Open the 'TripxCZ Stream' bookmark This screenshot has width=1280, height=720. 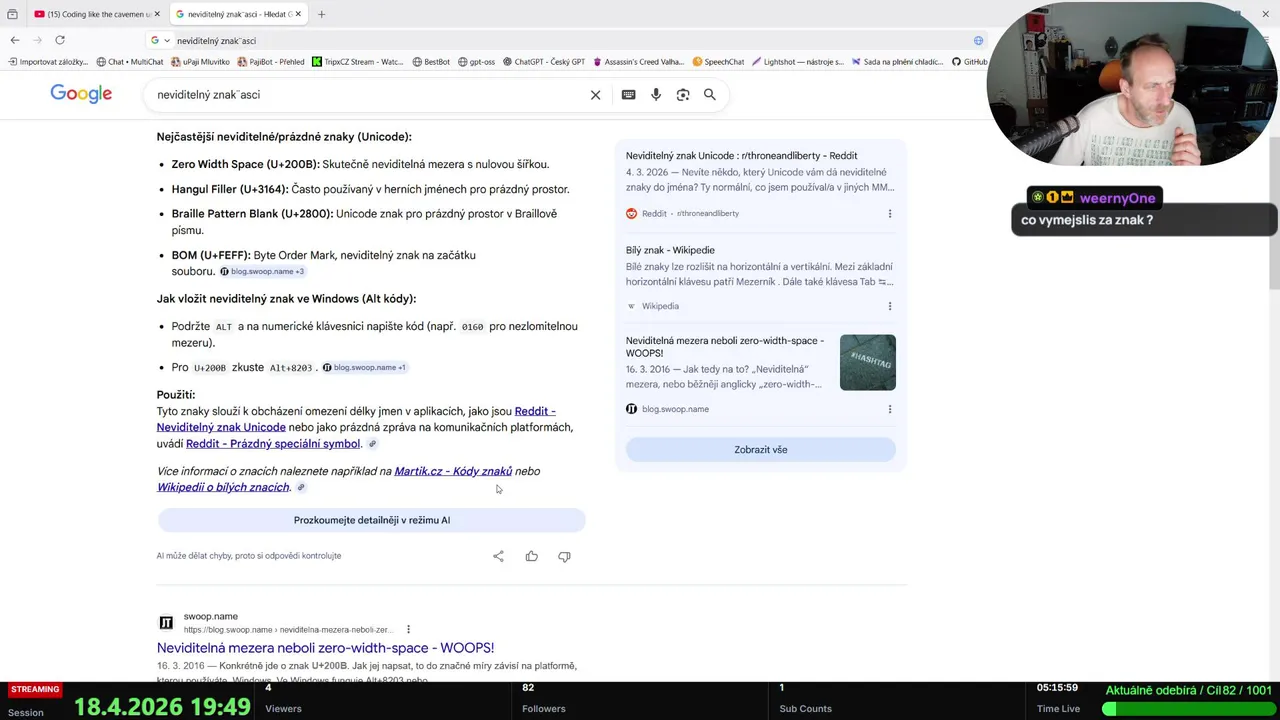tap(357, 62)
